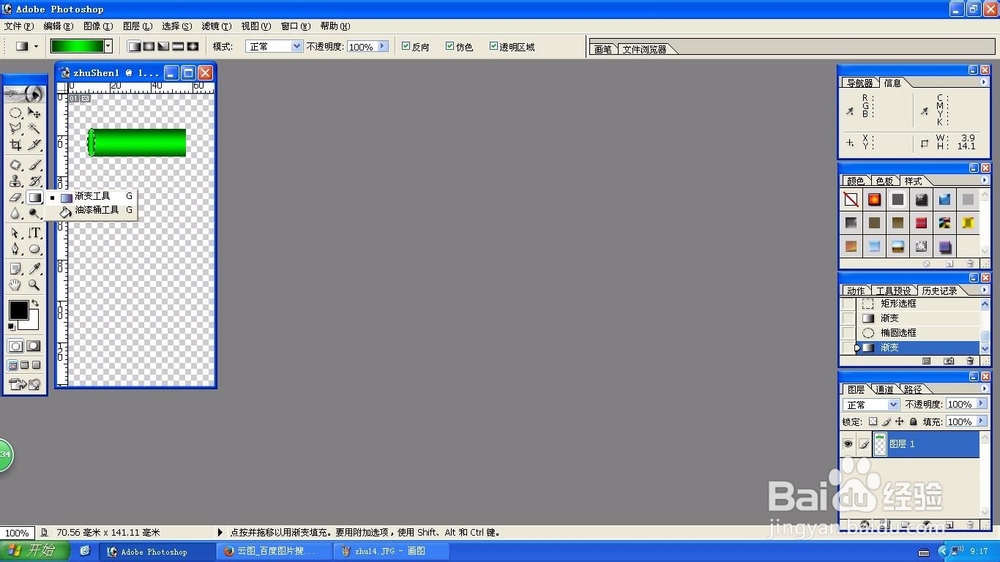Select the Burn/Dodge tool
Image resolution: width=1000 pixels, height=562 pixels.
point(34,214)
